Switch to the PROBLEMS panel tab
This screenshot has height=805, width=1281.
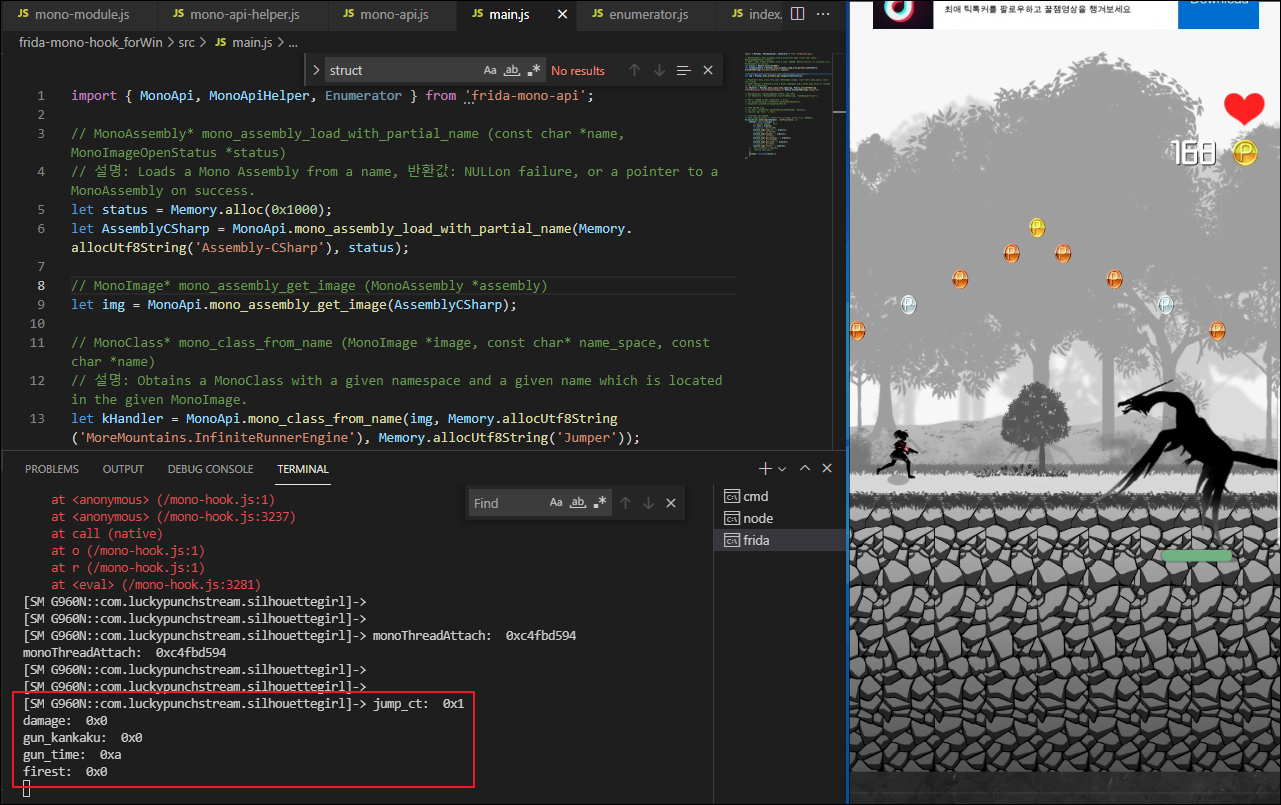point(52,469)
